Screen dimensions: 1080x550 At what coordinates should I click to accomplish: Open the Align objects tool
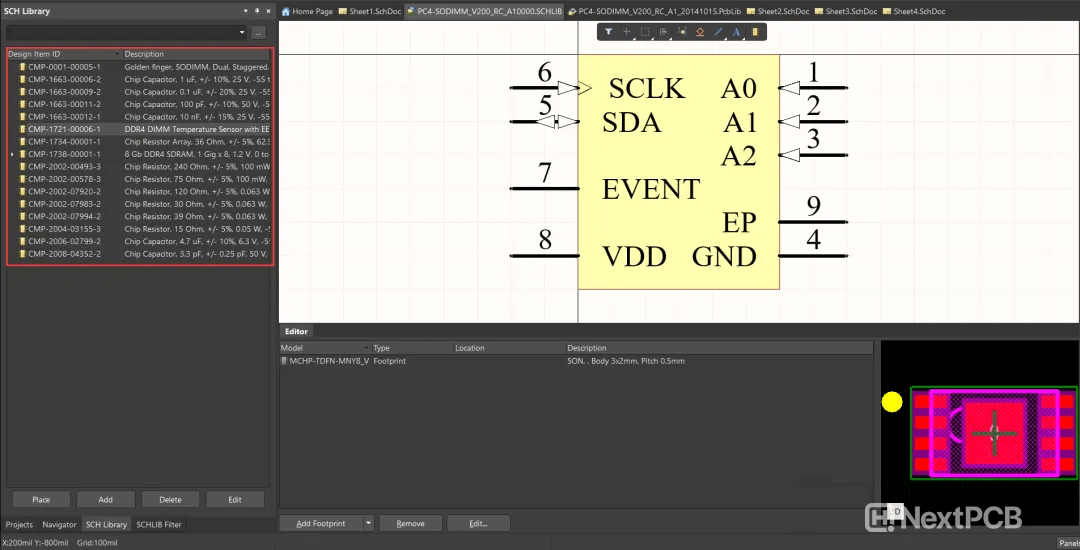663,32
